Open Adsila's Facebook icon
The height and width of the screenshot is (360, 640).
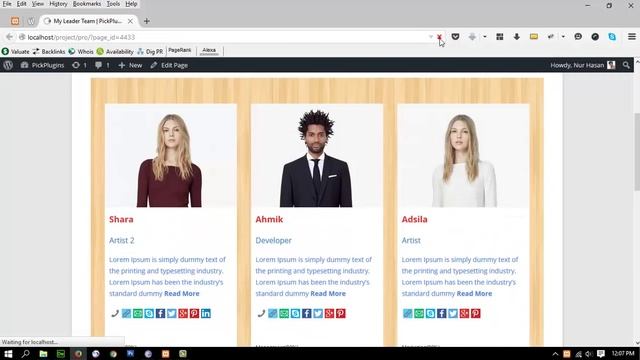click(x=442, y=313)
